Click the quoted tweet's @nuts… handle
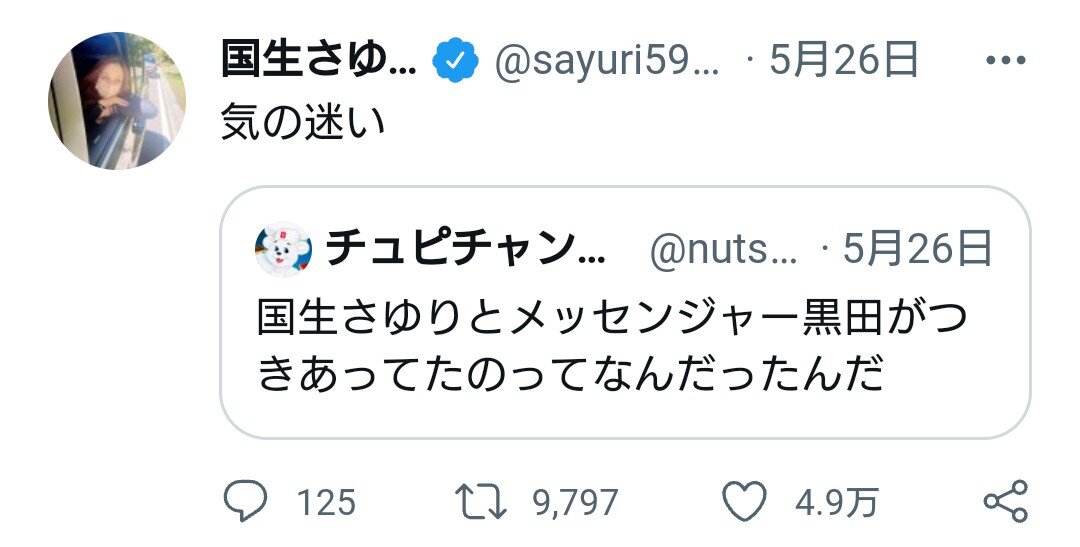Screen dimensions: 1080x547 pyautogui.click(x=724, y=250)
